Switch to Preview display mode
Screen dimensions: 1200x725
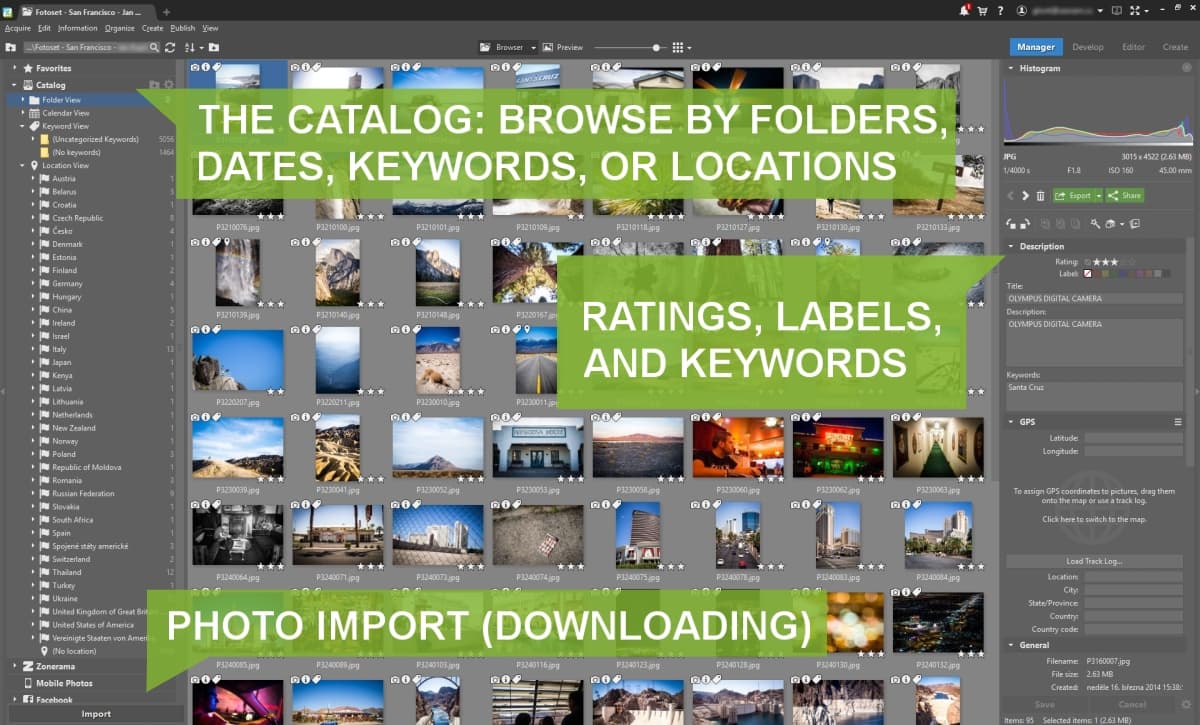[564, 47]
